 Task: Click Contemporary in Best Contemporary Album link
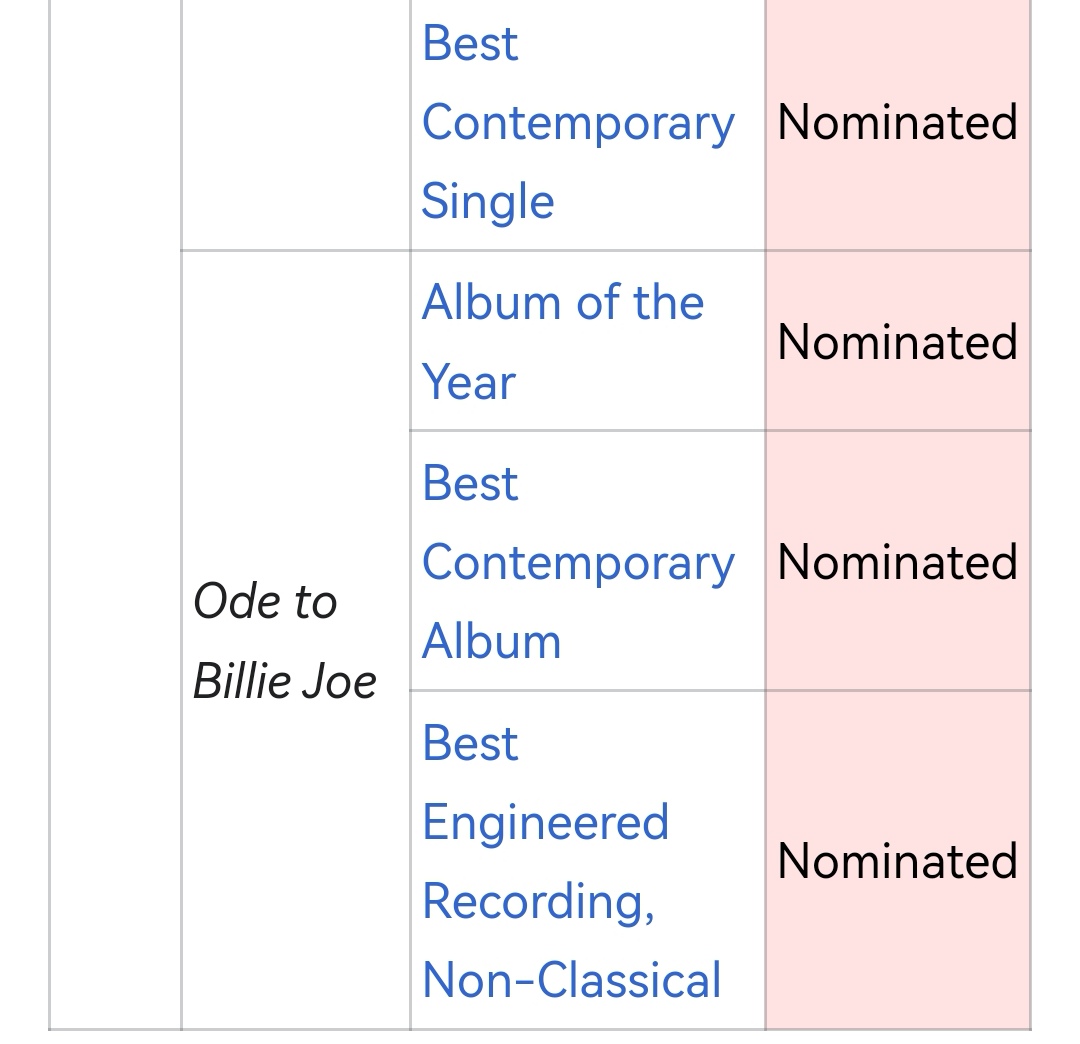pyautogui.click(x=578, y=563)
